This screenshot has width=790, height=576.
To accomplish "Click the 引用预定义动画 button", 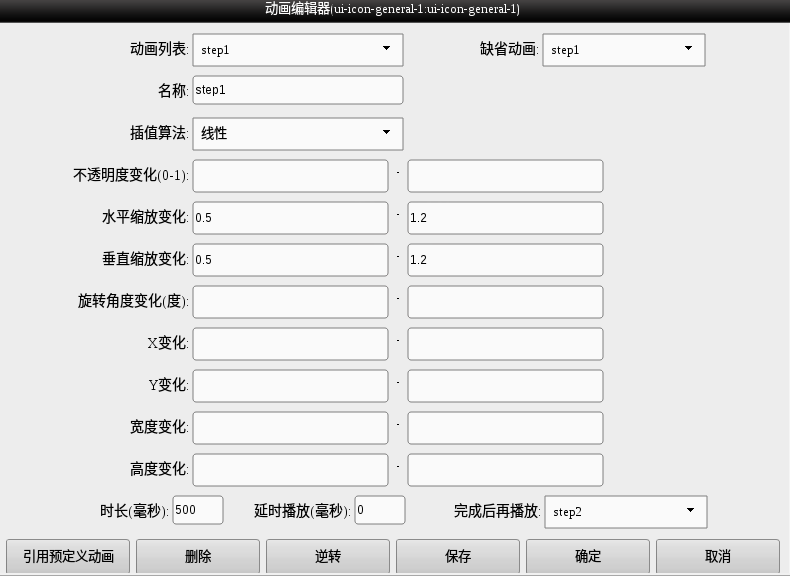I will (68, 556).
